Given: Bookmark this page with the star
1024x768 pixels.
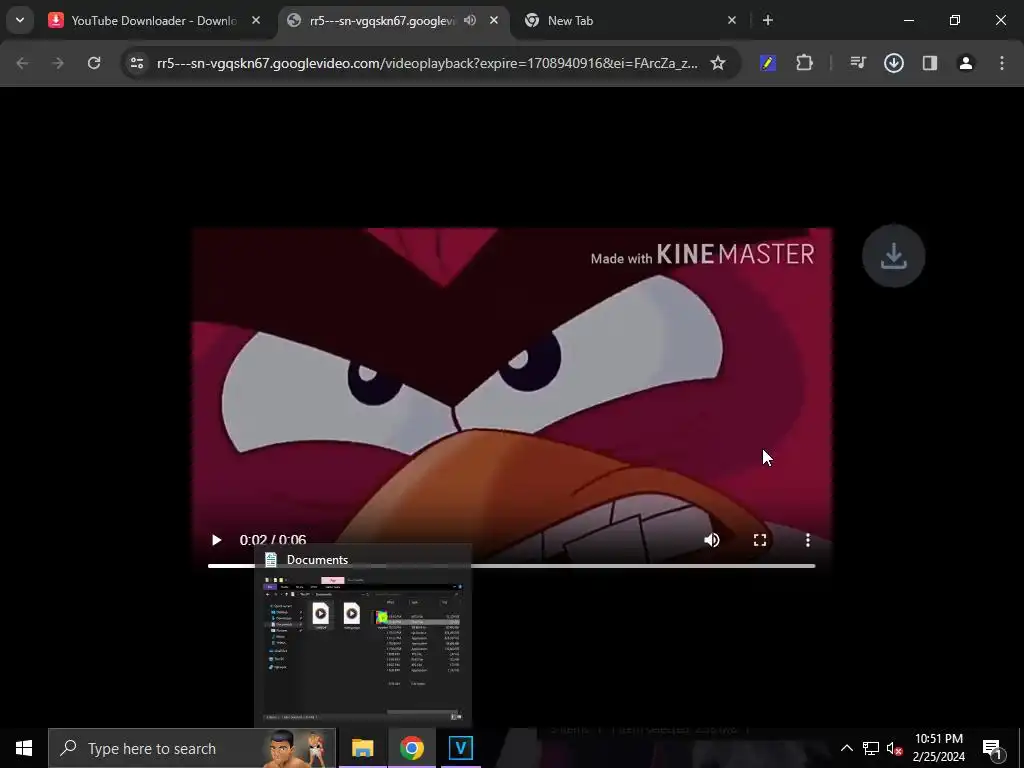Looking at the screenshot, I should [x=718, y=63].
